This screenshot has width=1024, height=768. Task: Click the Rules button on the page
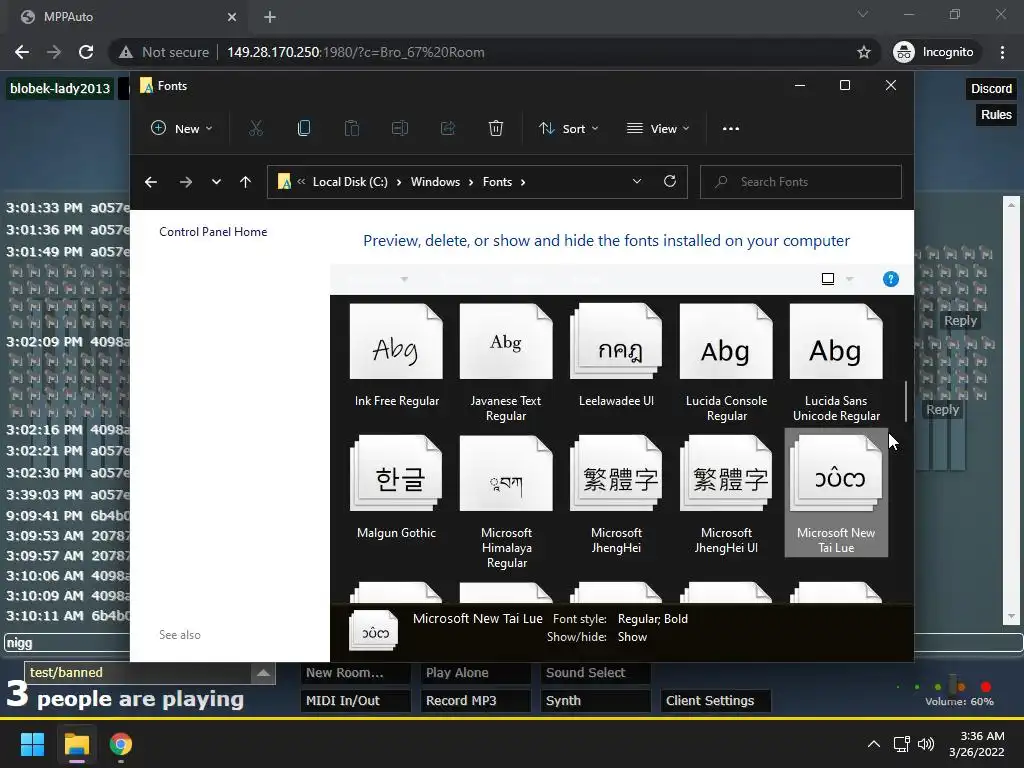[x=996, y=115]
